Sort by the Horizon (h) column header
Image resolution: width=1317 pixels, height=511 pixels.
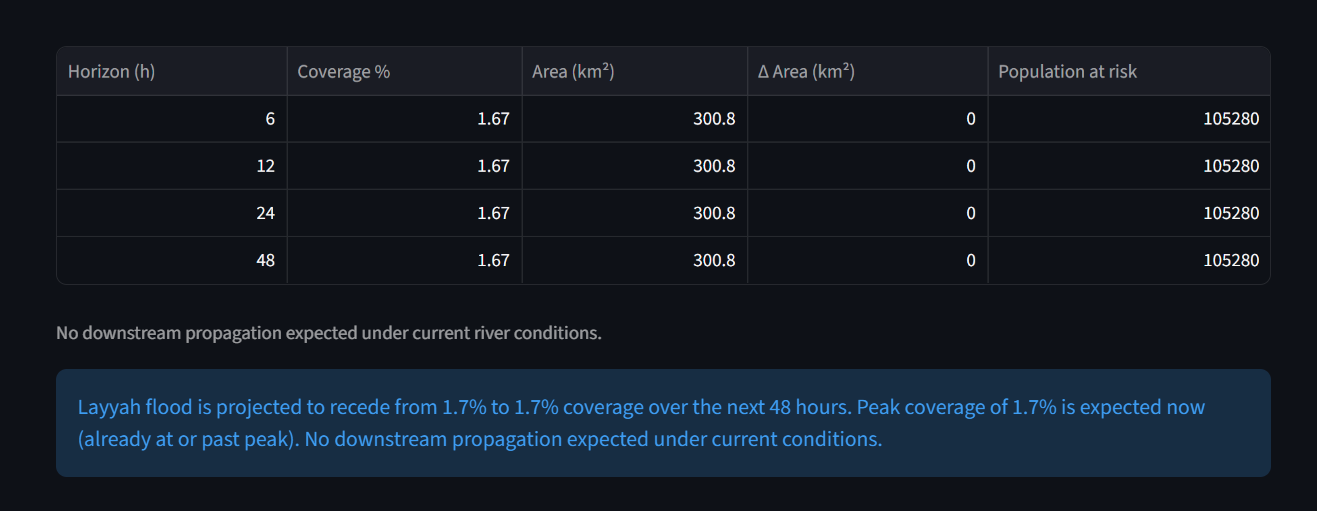tap(172, 72)
